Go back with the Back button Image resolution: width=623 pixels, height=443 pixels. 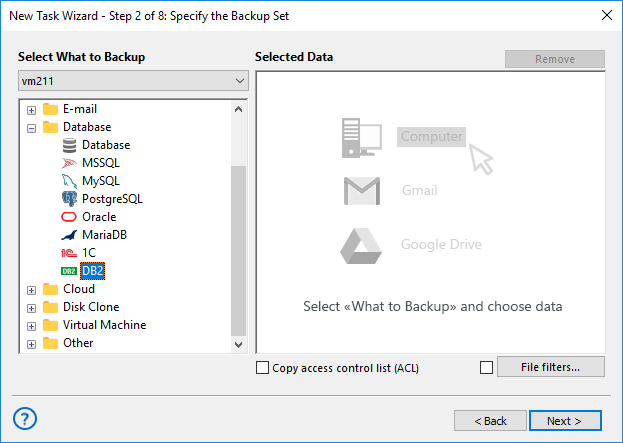[490, 421]
